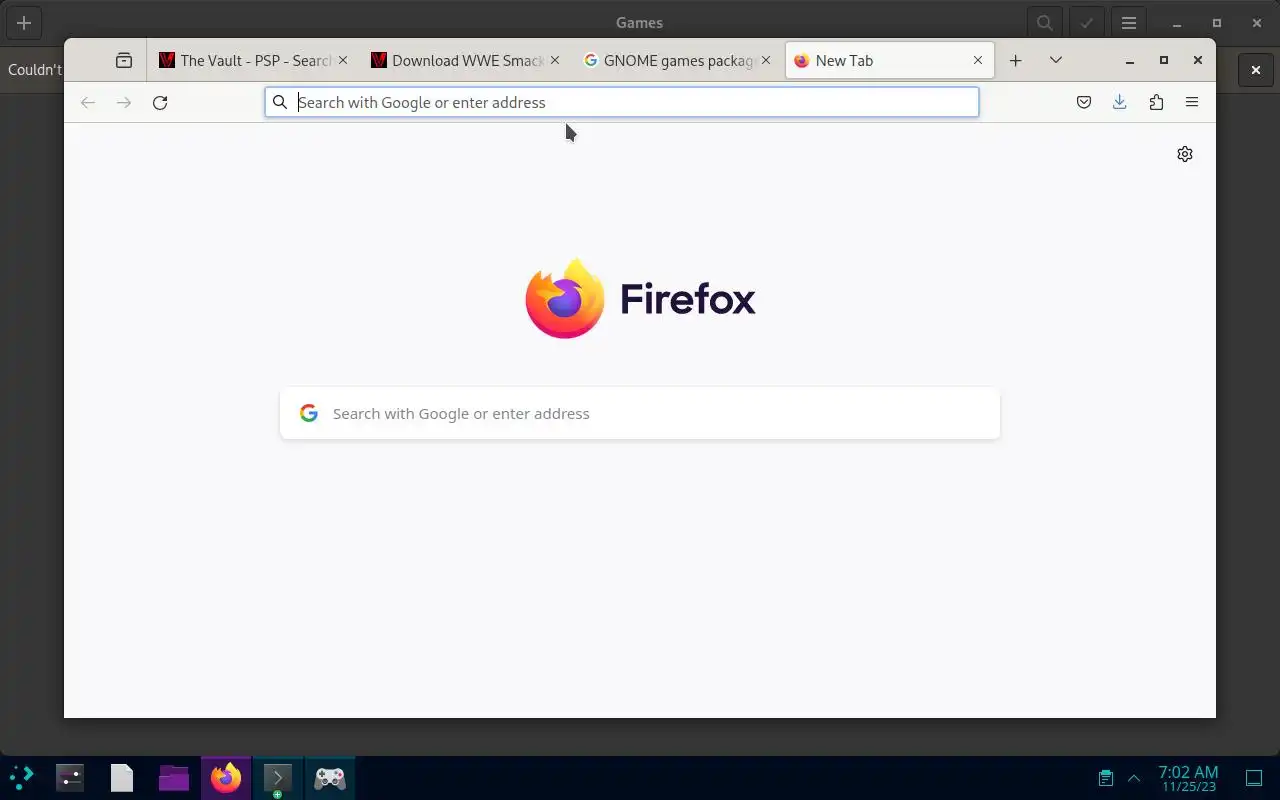Open the purple Files folder in taskbar
The width and height of the screenshot is (1280, 800).
pos(174,777)
